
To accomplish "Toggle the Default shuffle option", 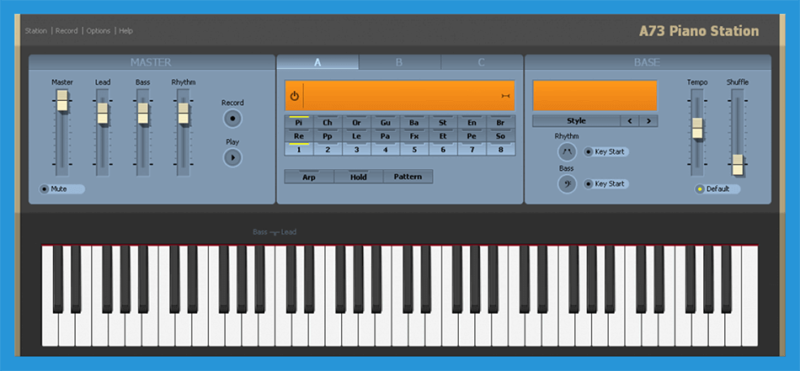I will pos(717,189).
